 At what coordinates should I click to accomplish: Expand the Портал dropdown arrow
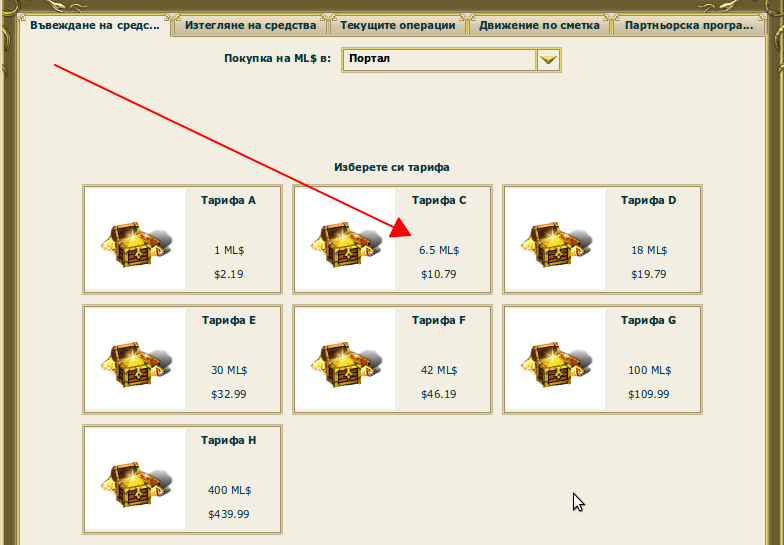[x=547, y=60]
